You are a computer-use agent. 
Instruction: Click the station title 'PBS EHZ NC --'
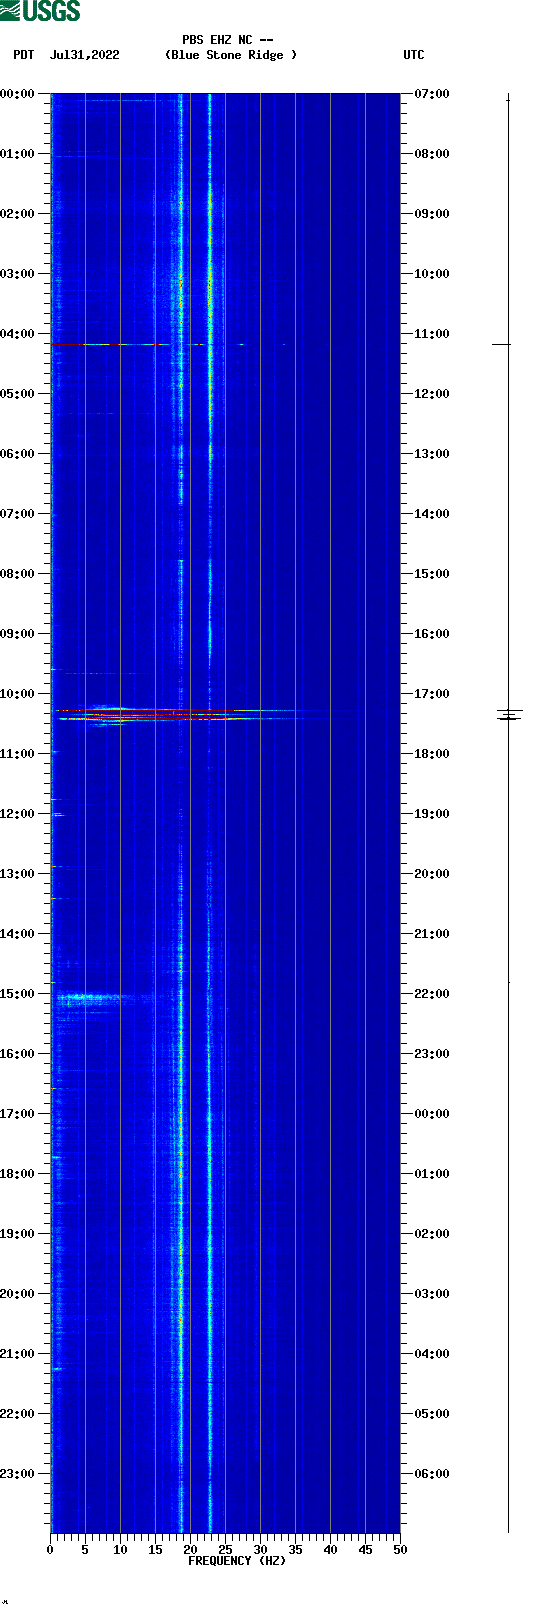[228, 40]
